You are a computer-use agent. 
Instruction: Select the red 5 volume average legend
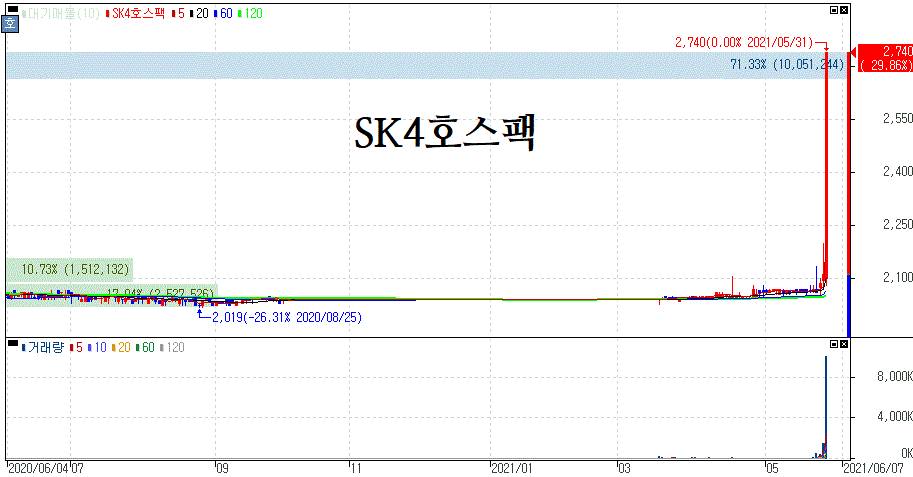(76, 348)
